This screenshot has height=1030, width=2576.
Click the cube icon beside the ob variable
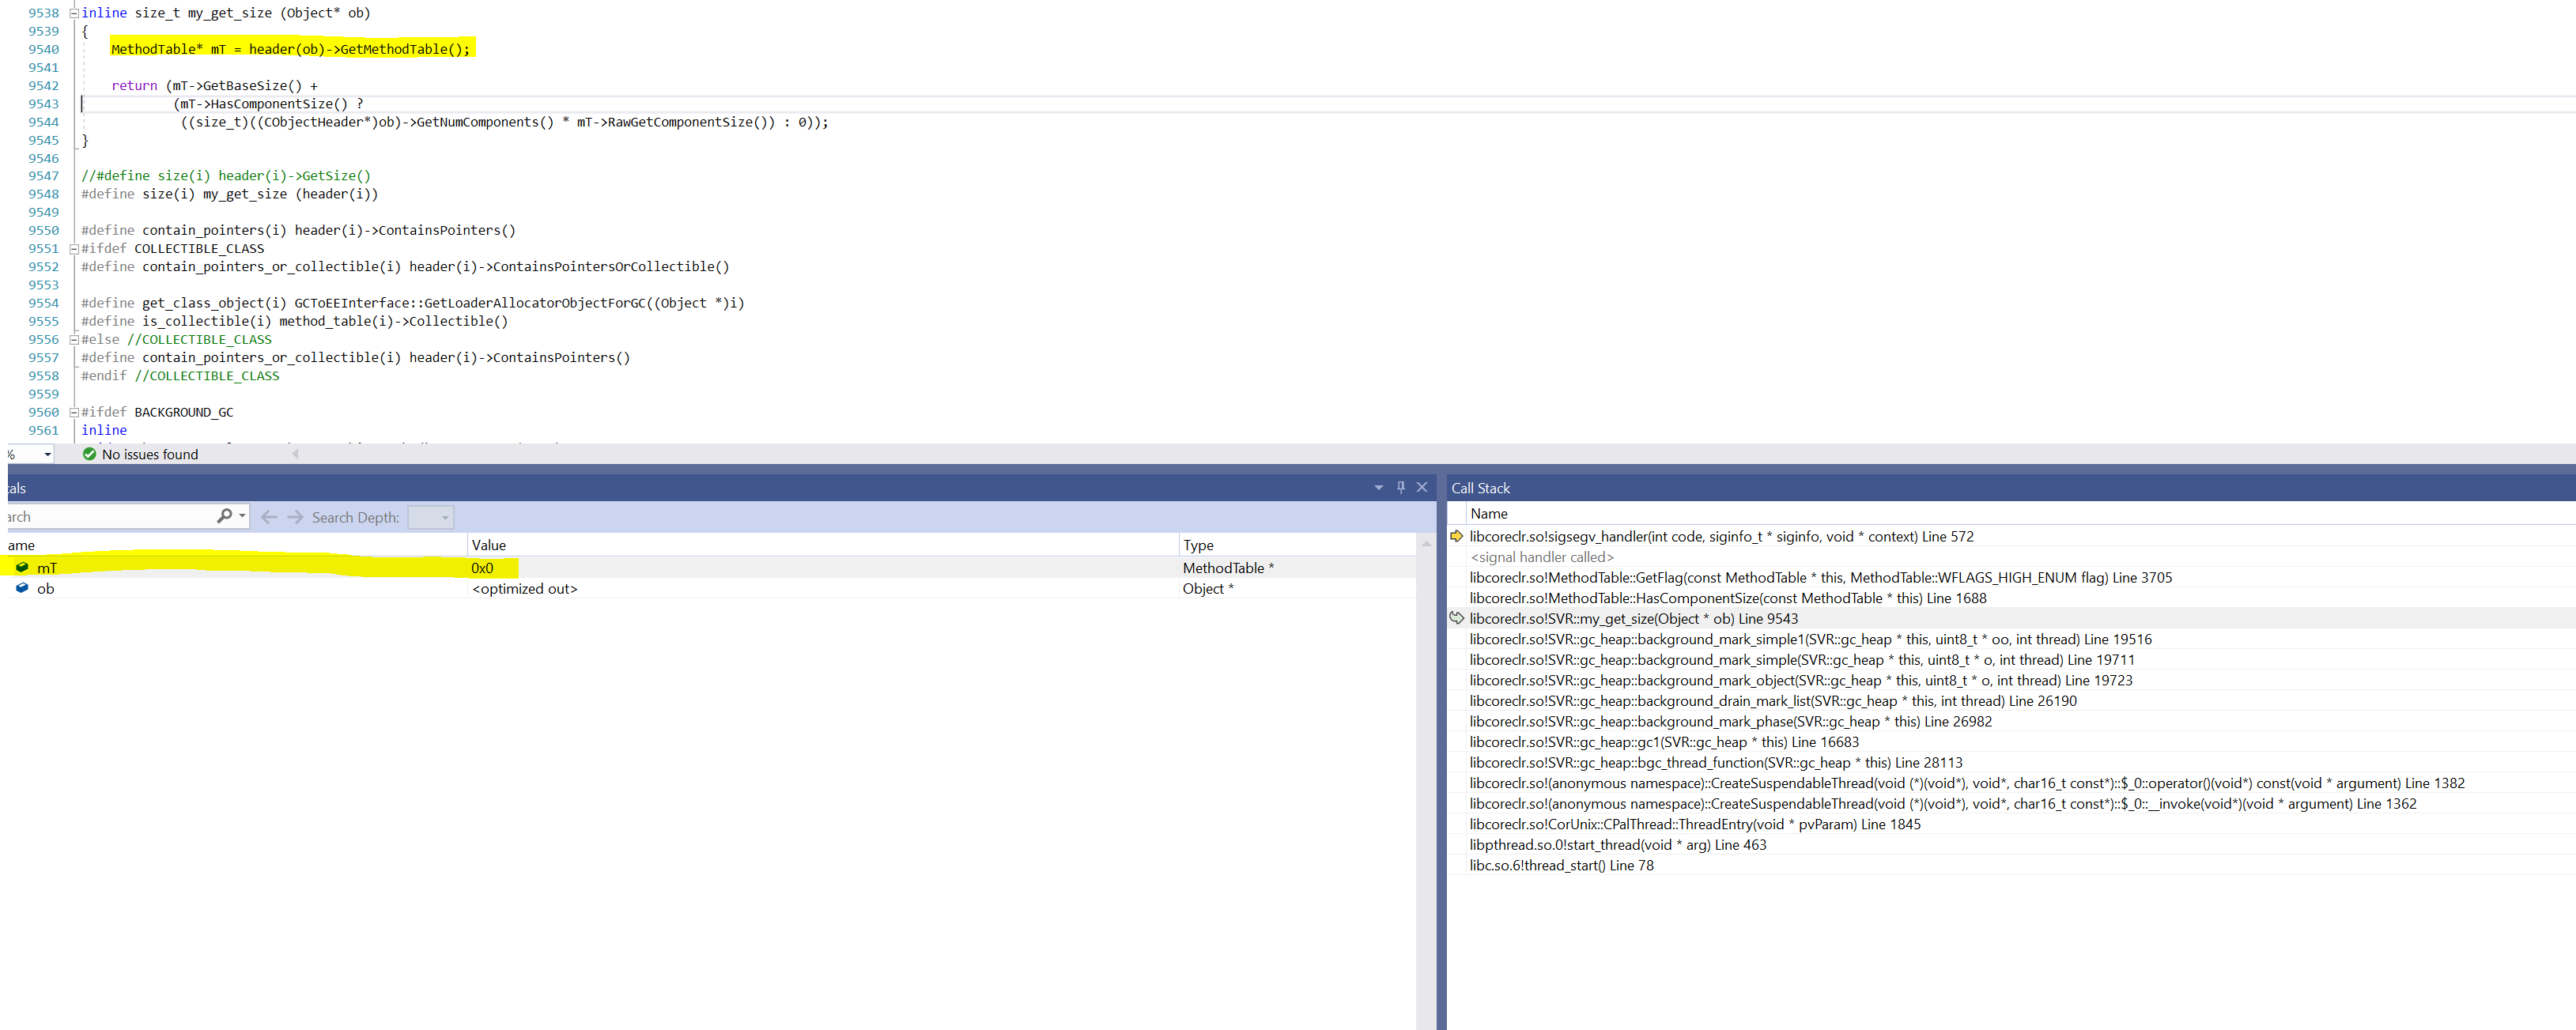22,588
